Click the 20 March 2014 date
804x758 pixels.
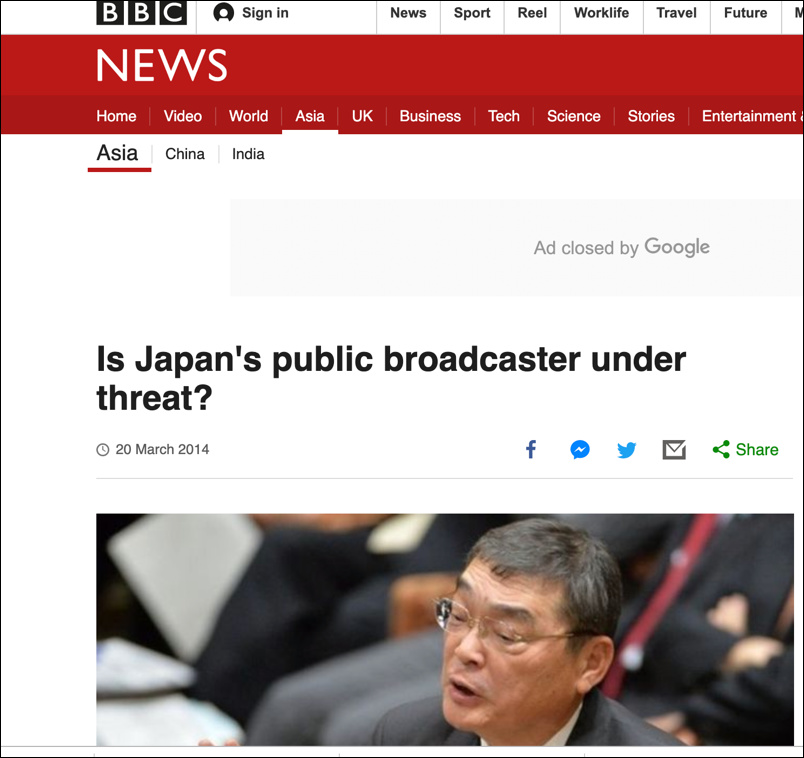(x=162, y=450)
